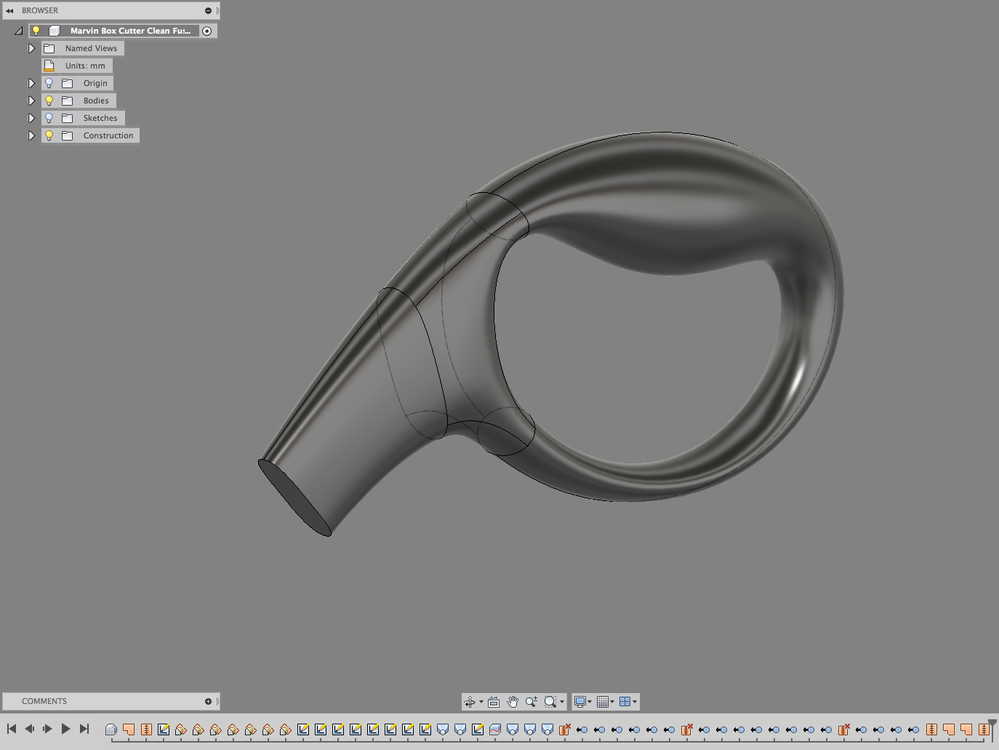Jump to the end of the timeline
The width and height of the screenshot is (999, 750).
(84, 728)
